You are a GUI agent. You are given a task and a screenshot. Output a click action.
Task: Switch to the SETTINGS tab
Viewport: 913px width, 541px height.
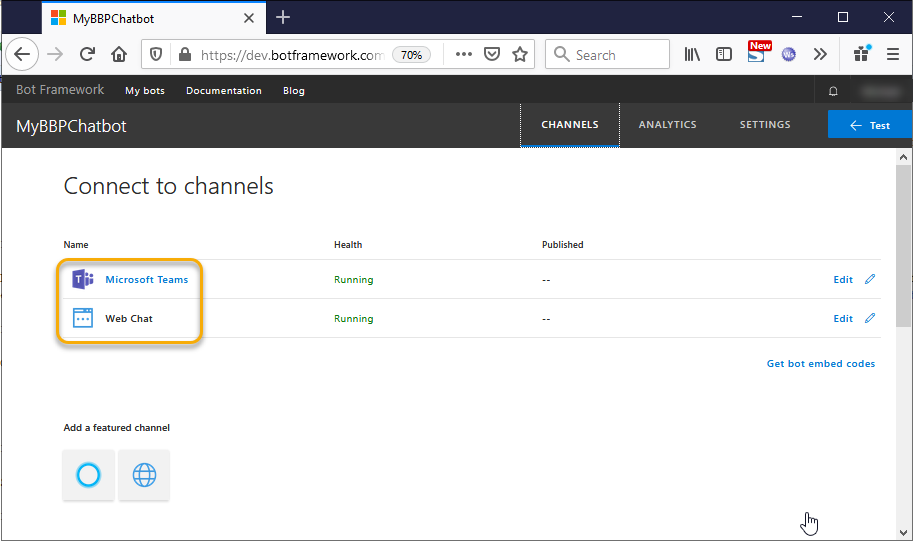765,125
